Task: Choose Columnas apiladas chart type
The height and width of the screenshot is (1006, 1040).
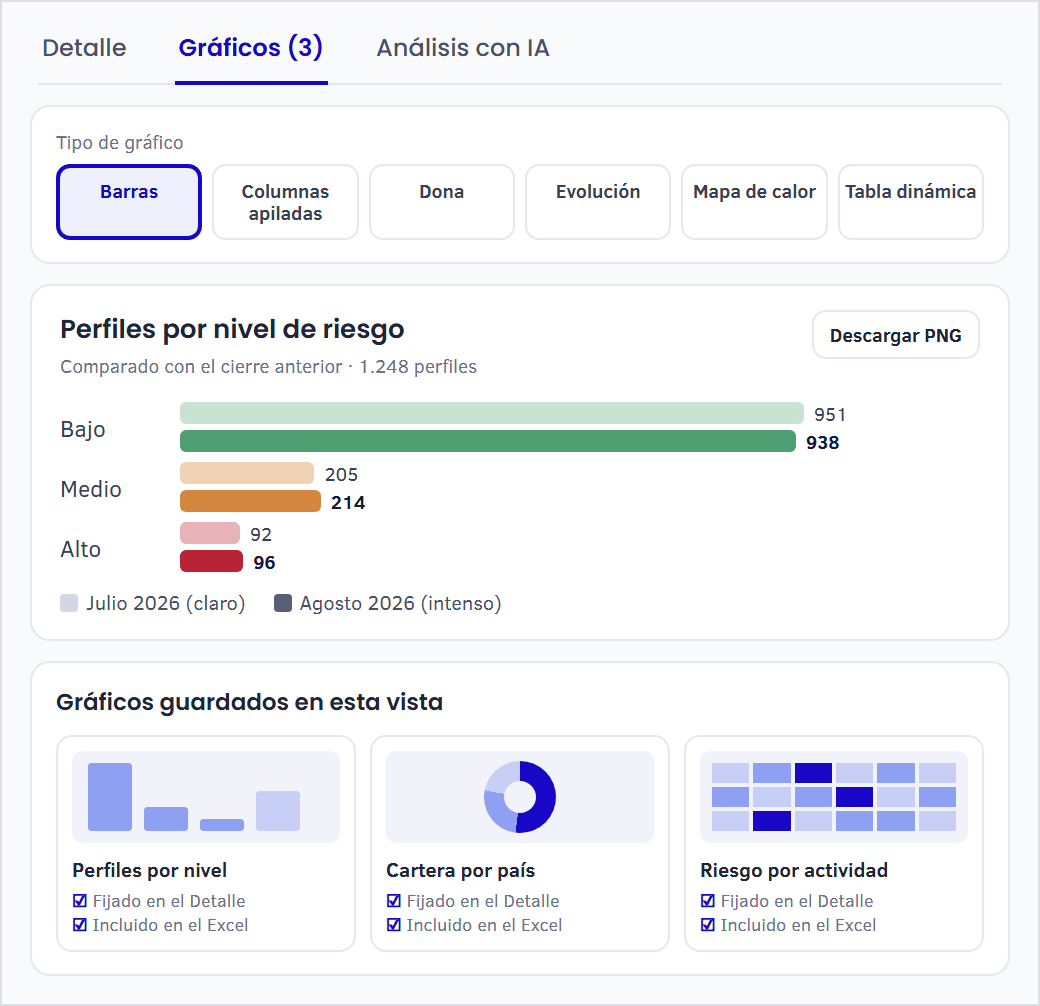Action: coord(285,202)
